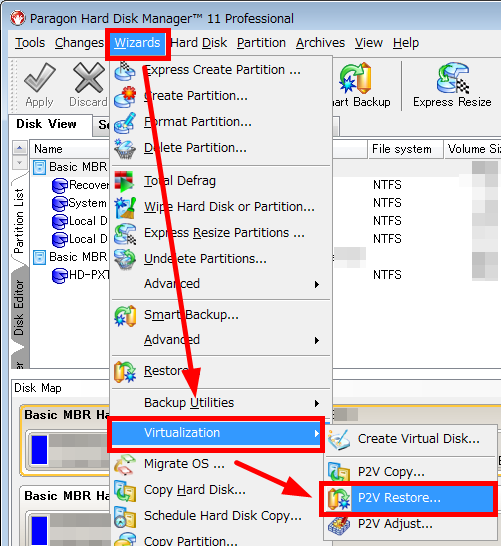Click the Delete Partition menu icon
The width and height of the screenshot is (501, 546).
click(x=125, y=149)
